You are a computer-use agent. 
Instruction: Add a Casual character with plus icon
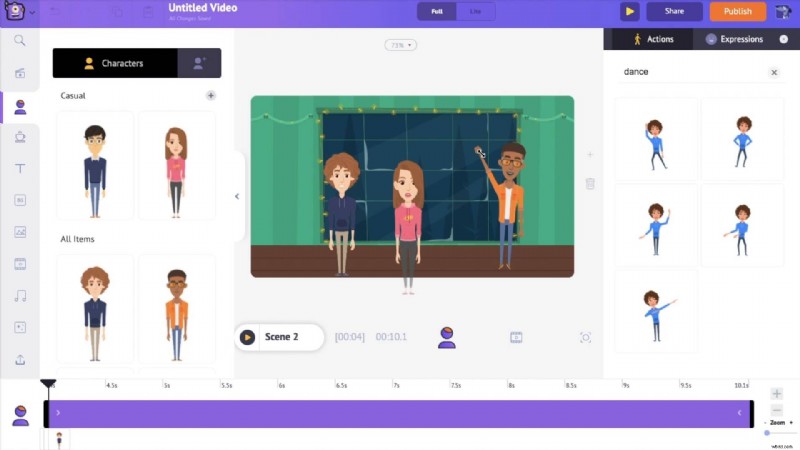(x=211, y=95)
